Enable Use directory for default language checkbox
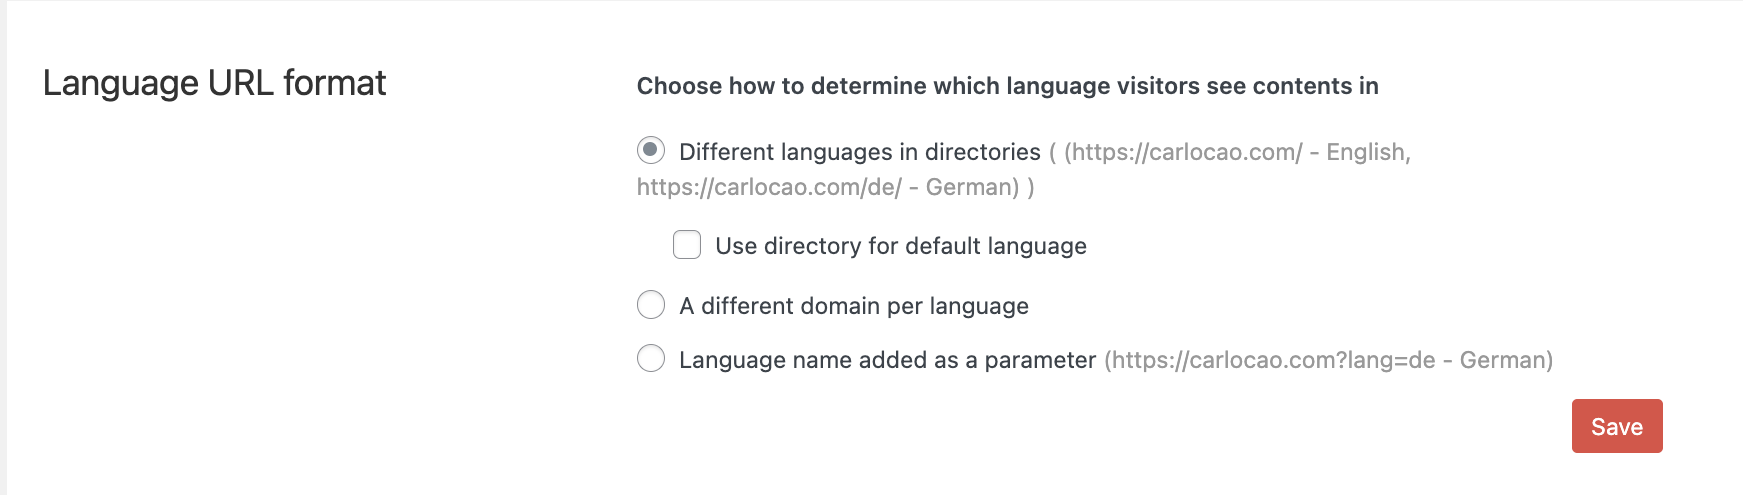This screenshot has height=495, width=1743. 687,245
